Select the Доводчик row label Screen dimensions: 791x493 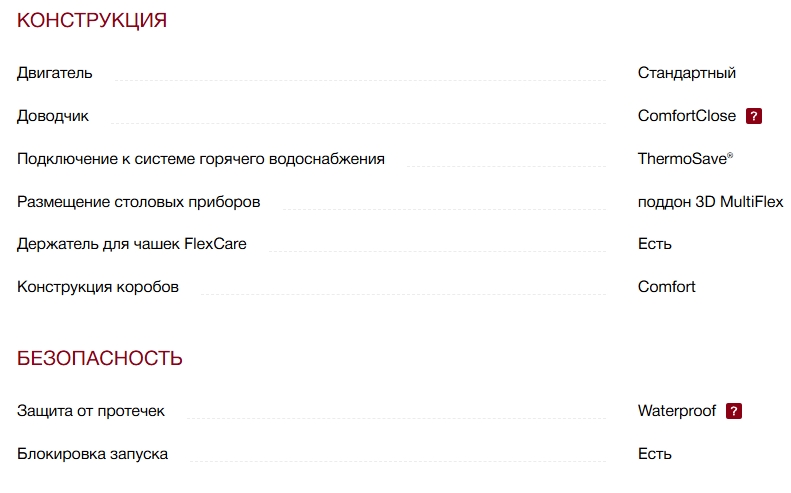click(53, 116)
